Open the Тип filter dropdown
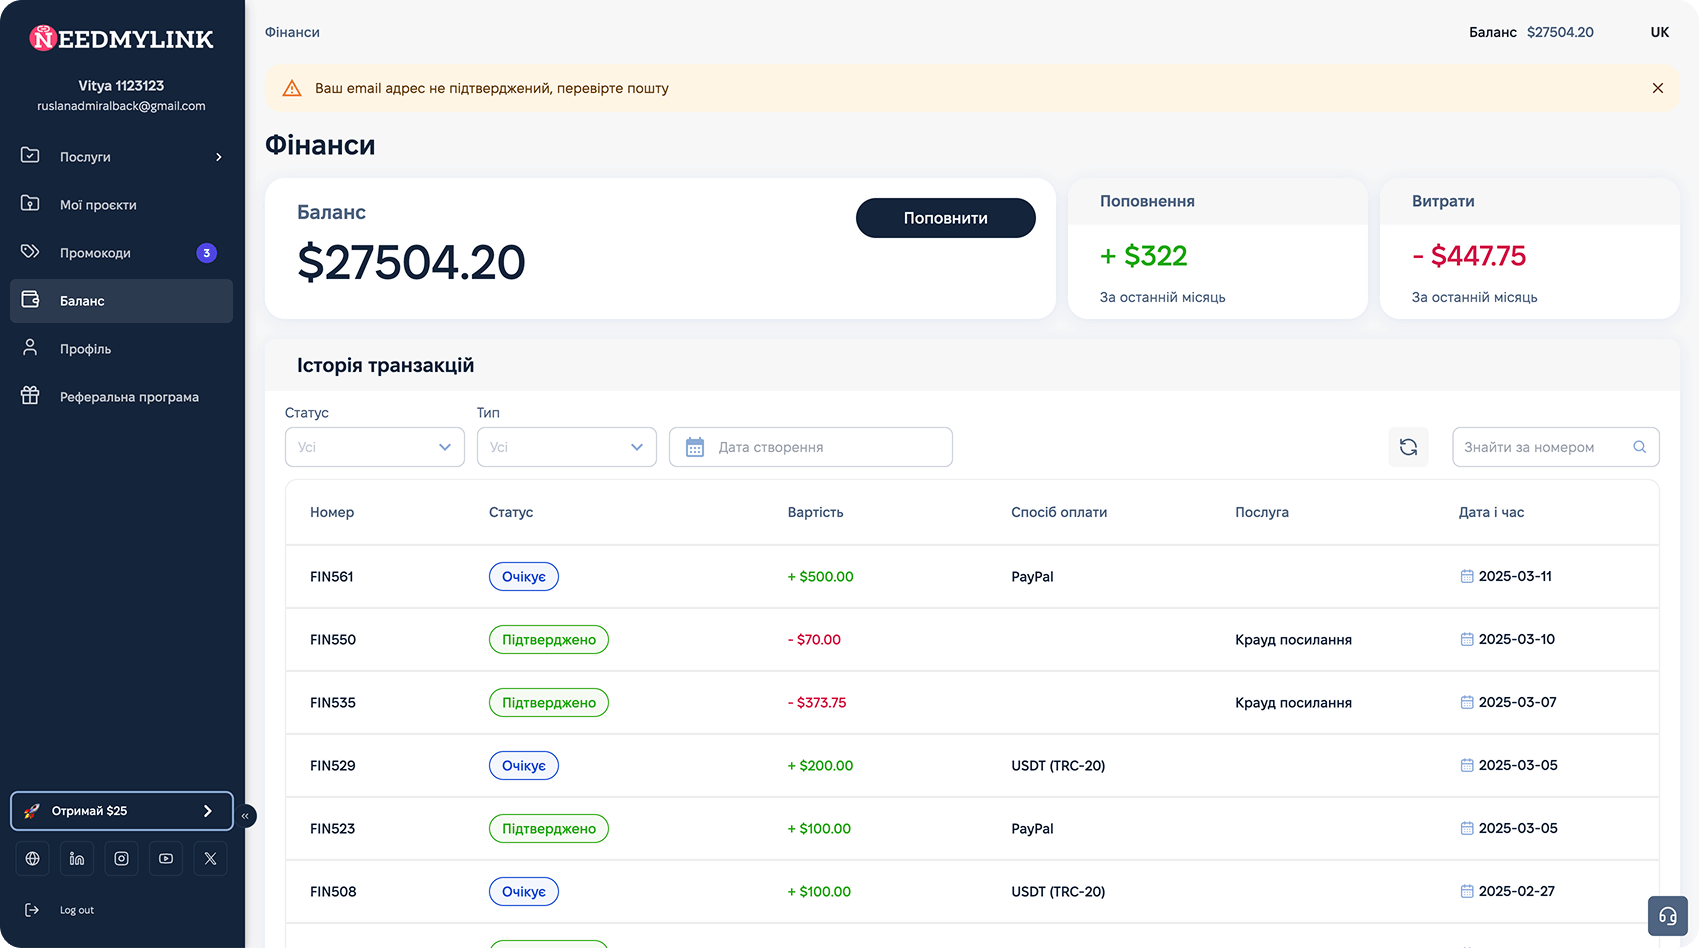The width and height of the screenshot is (1699, 948). [566, 447]
